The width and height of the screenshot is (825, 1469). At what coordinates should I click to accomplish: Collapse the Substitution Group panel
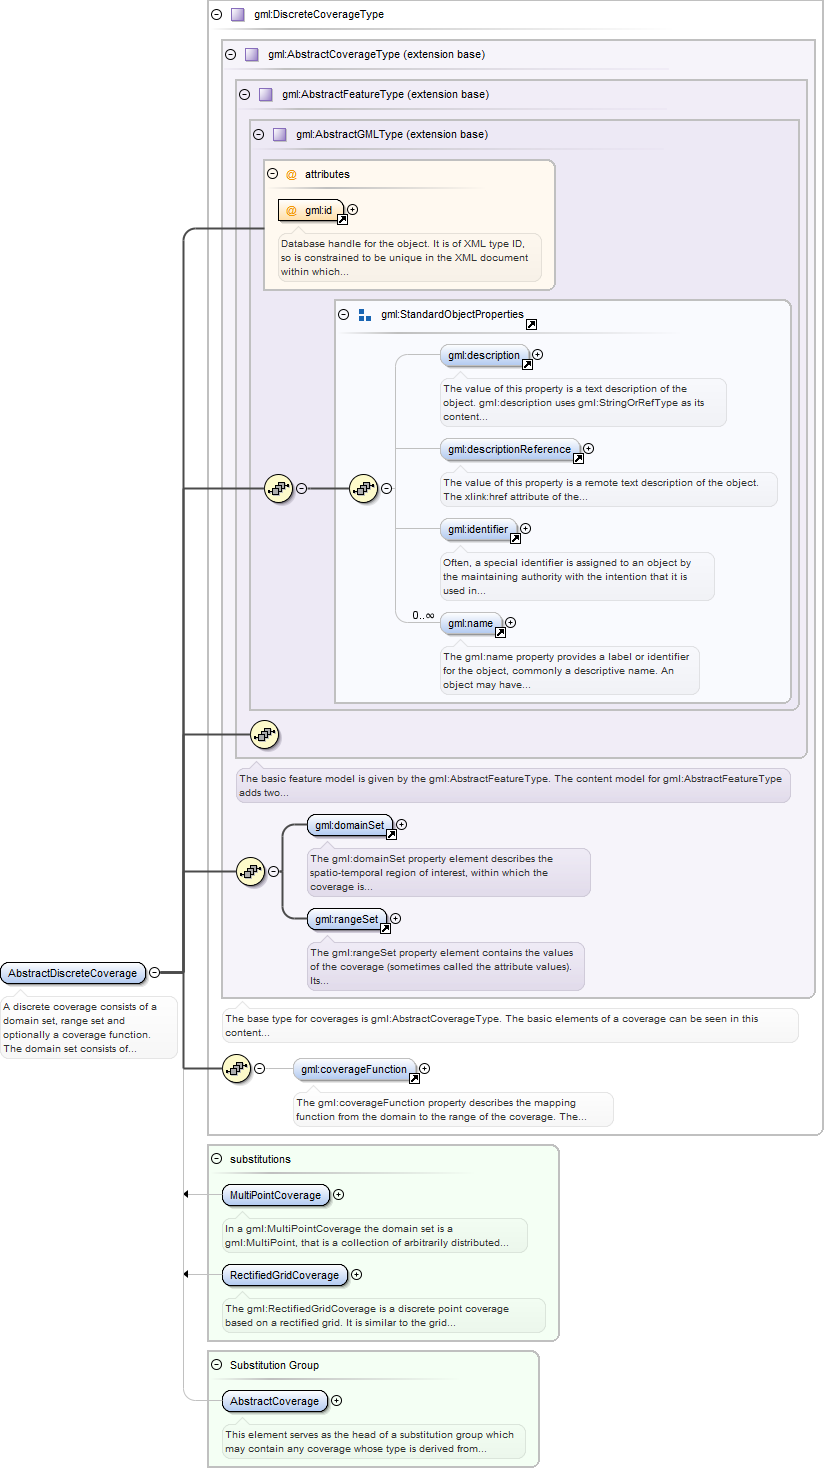pos(217,1365)
